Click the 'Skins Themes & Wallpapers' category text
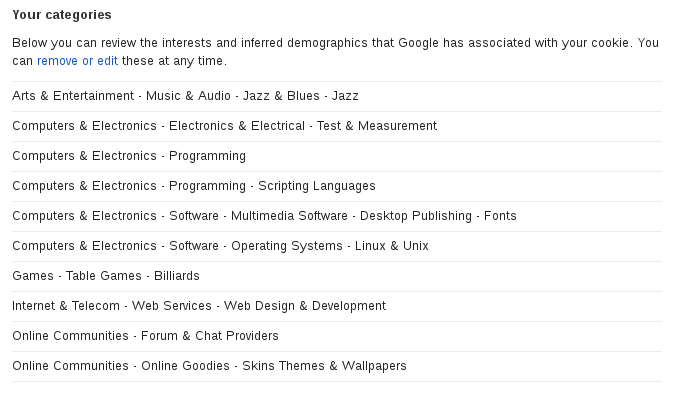This screenshot has width=677, height=399. coord(324,366)
